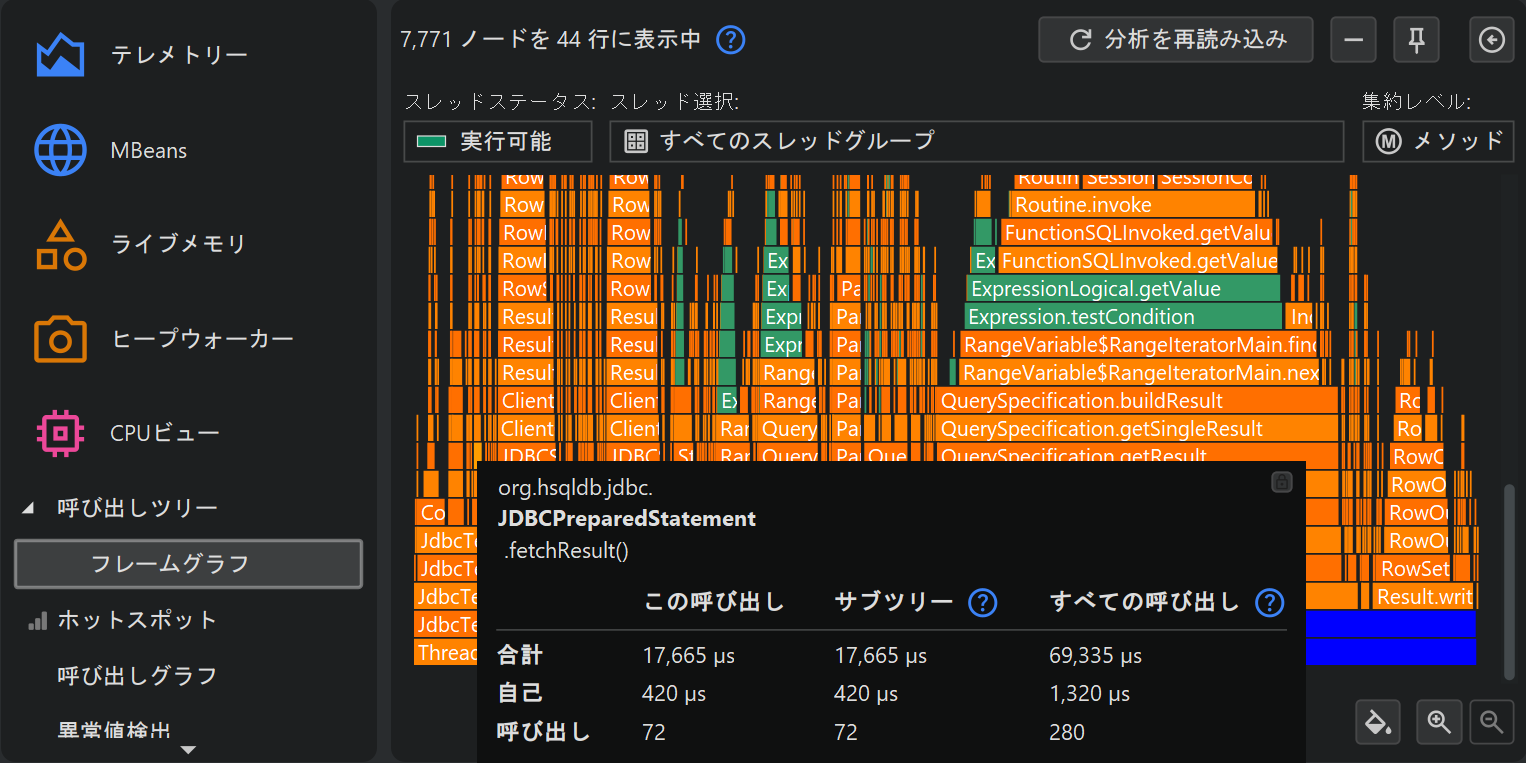Open the ヒープウォーカー camera icon
This screenshot has width=1526, height=763.
[x=60, y=339]
